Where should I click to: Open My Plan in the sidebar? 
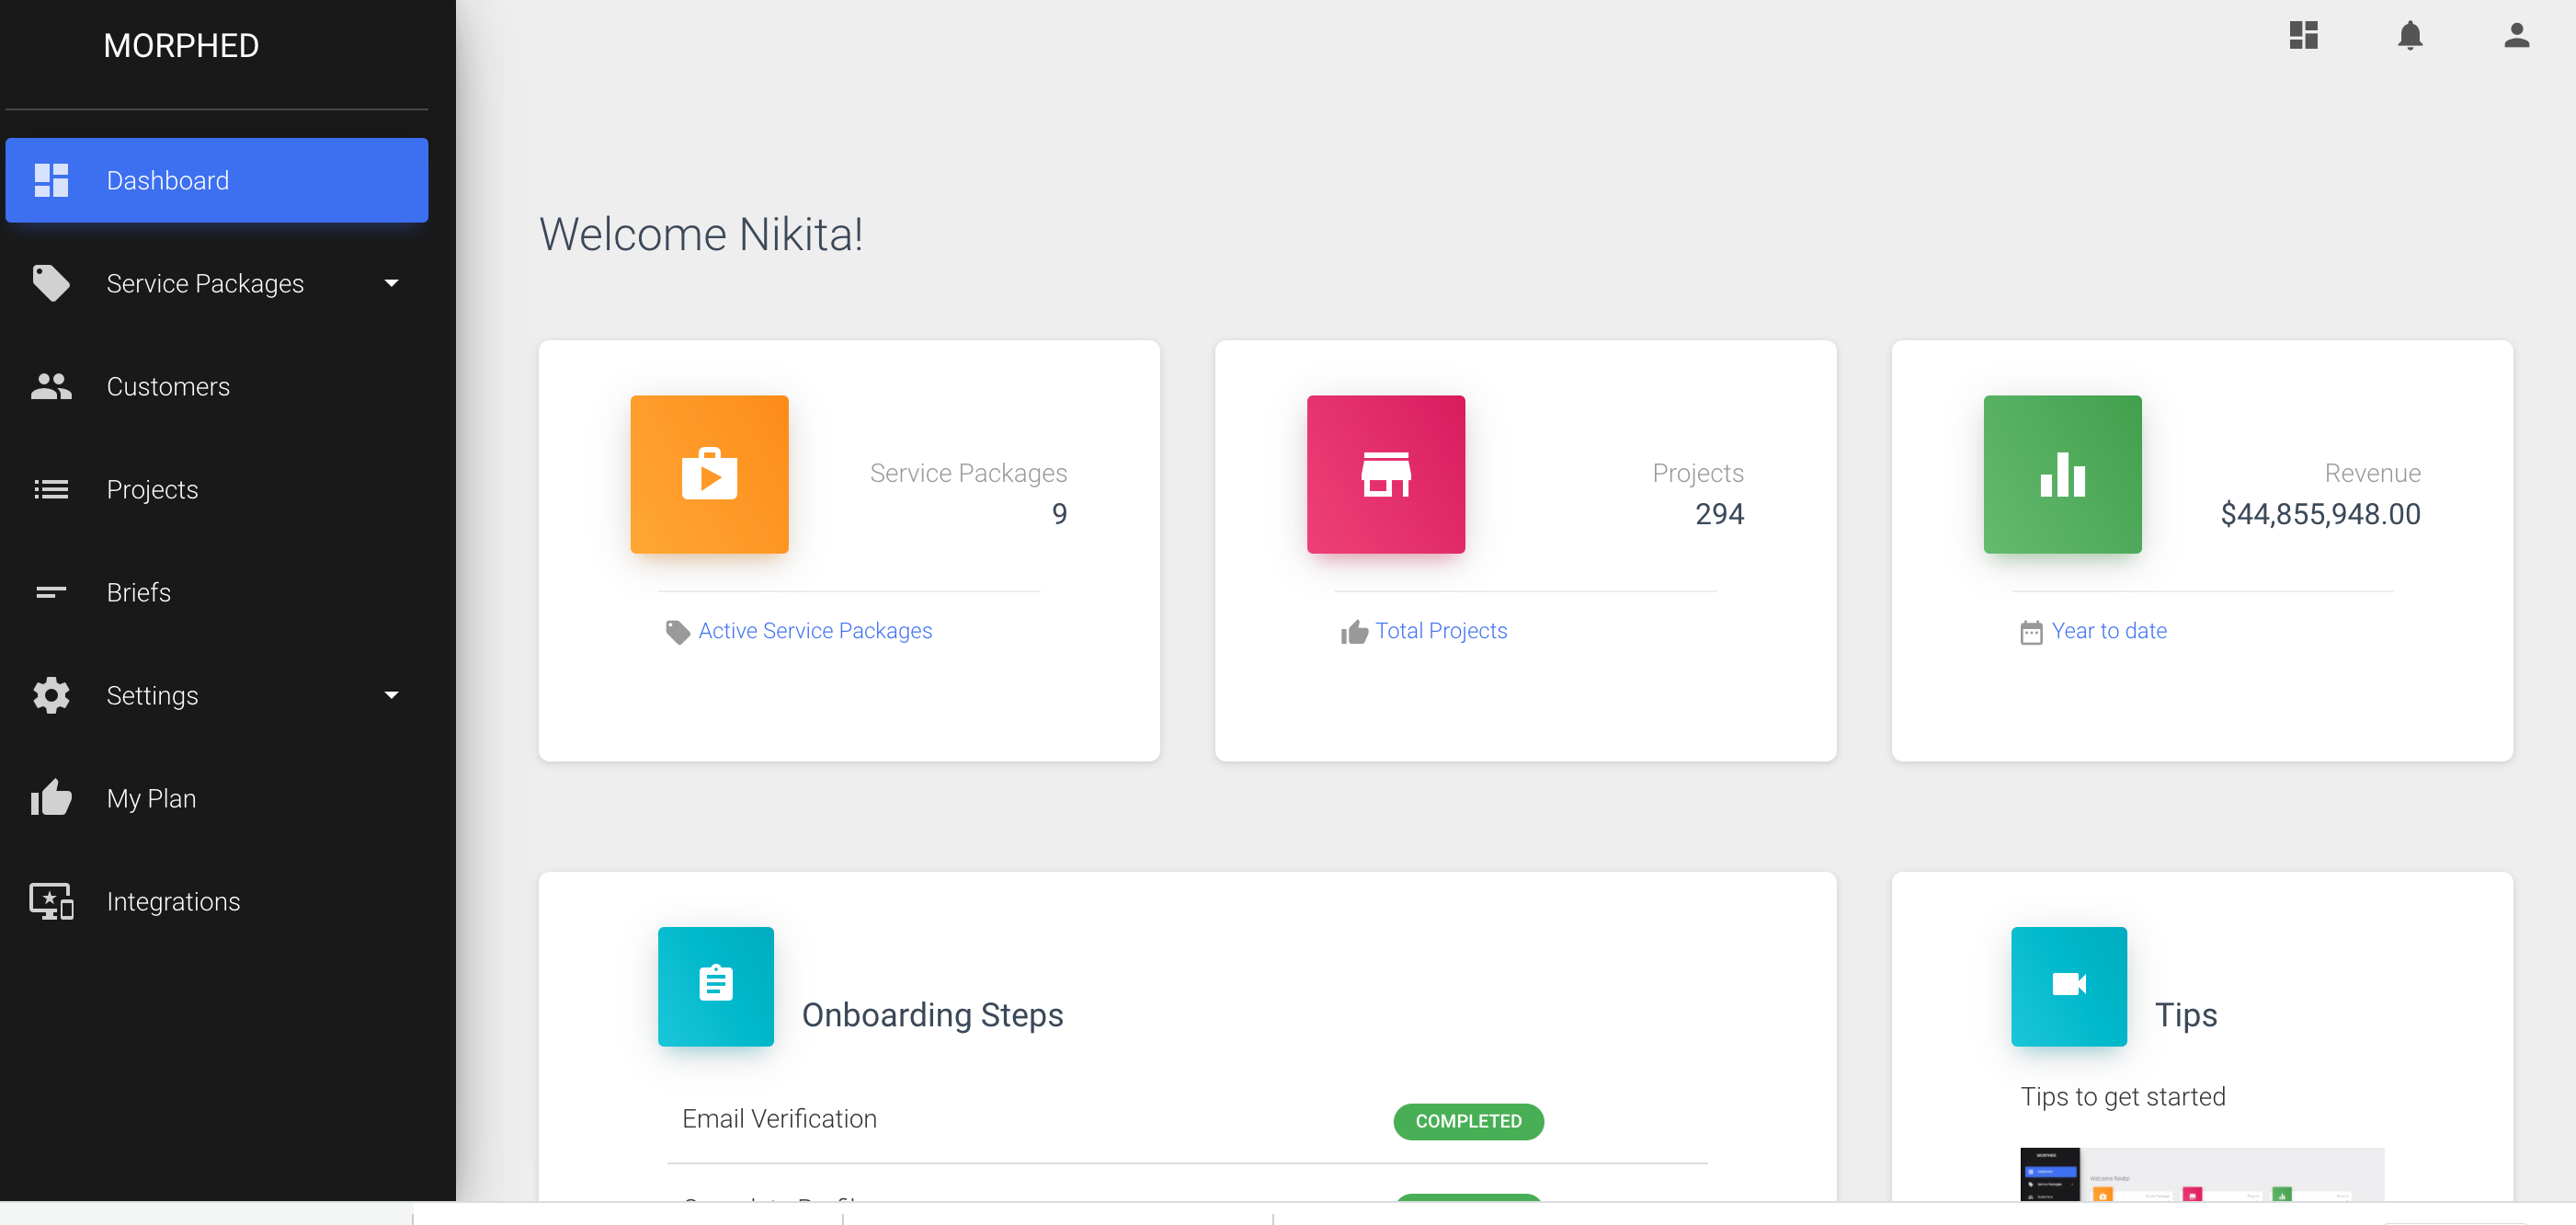[151, 799]
